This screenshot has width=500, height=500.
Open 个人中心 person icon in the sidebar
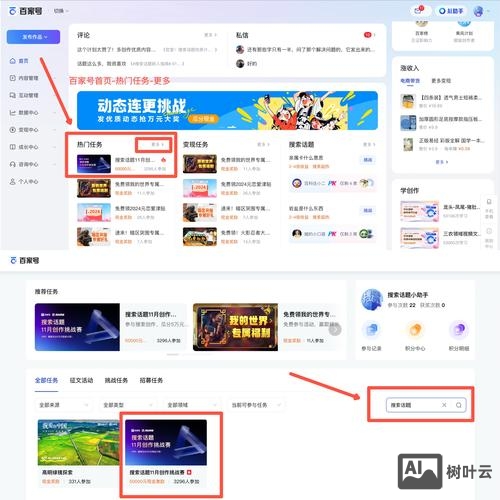[13, 182]
